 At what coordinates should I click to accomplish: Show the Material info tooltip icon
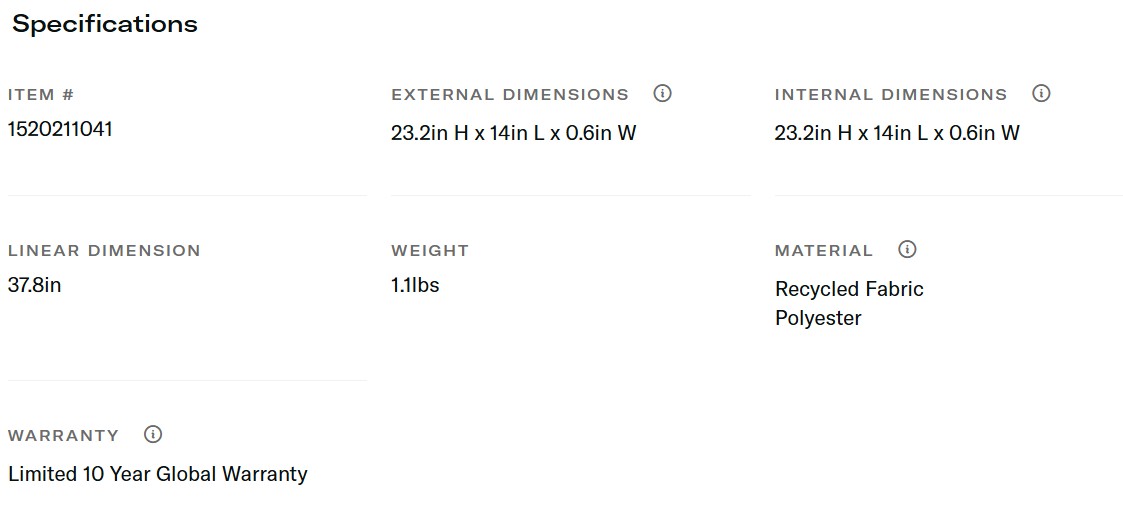click(907, 249)
